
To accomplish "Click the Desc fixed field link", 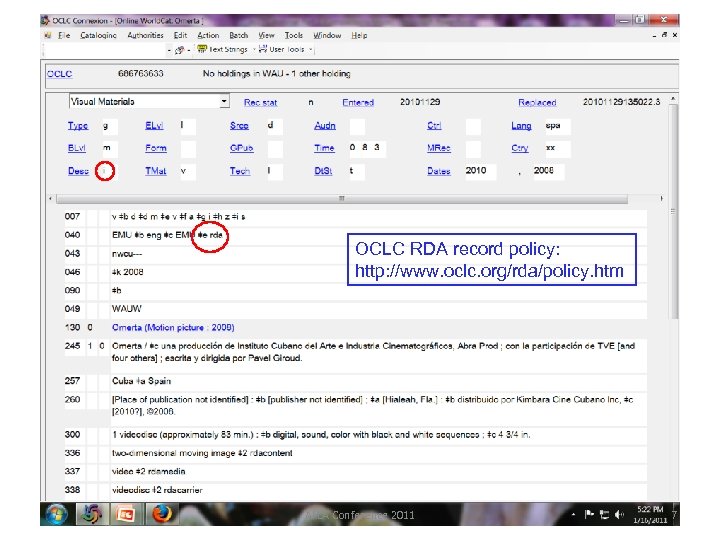I will point(78,171).
